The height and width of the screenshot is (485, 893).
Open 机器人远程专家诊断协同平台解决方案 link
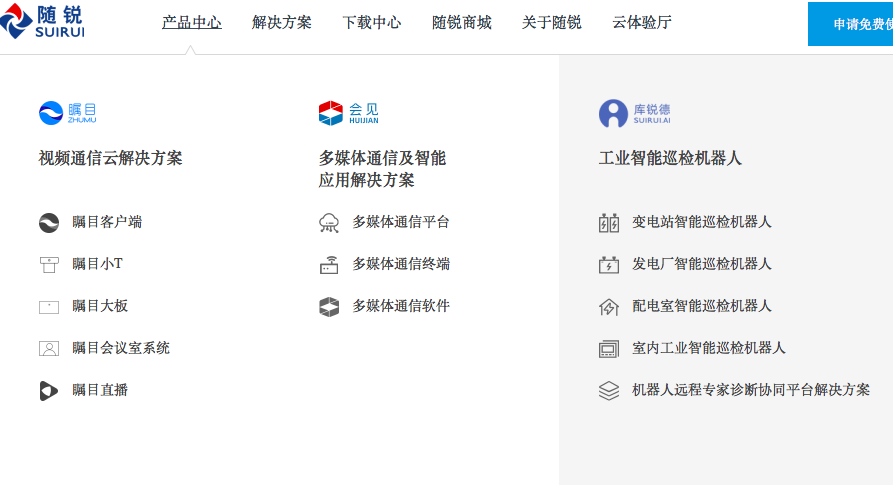coord(751,391)
